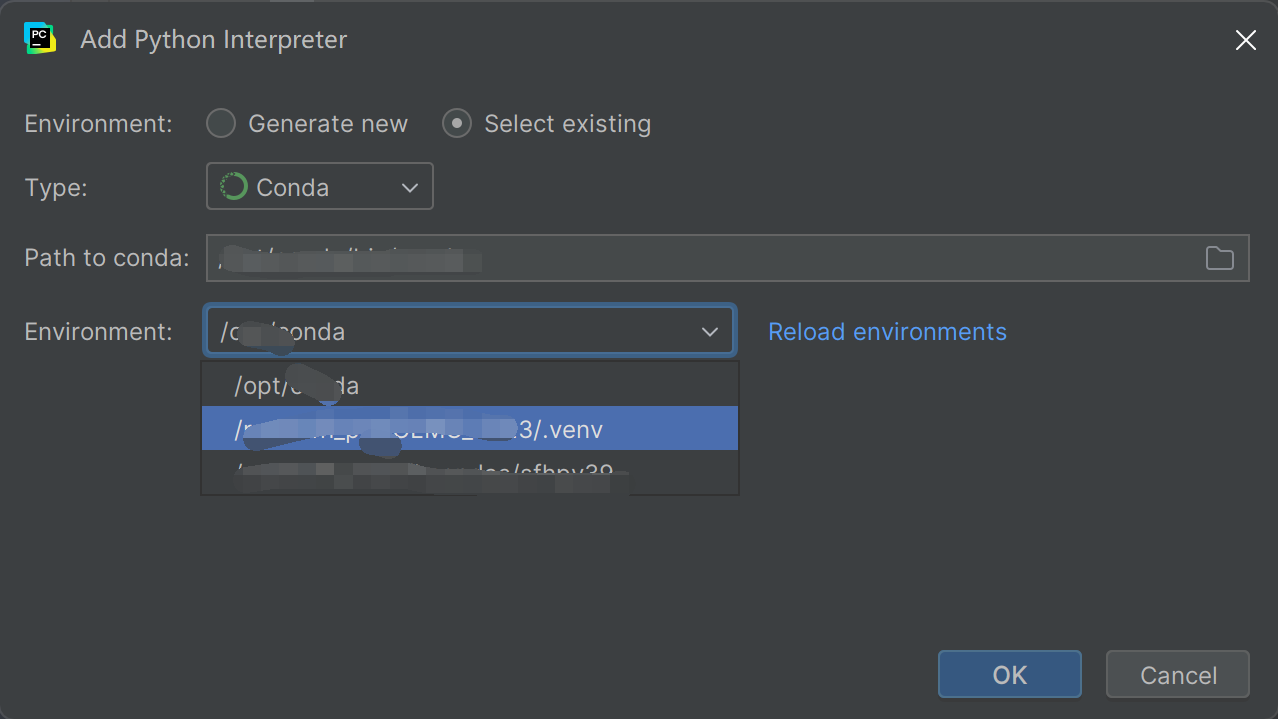Choose the /opt conda entry in list
1278x719 pixels.
point(470,385)
